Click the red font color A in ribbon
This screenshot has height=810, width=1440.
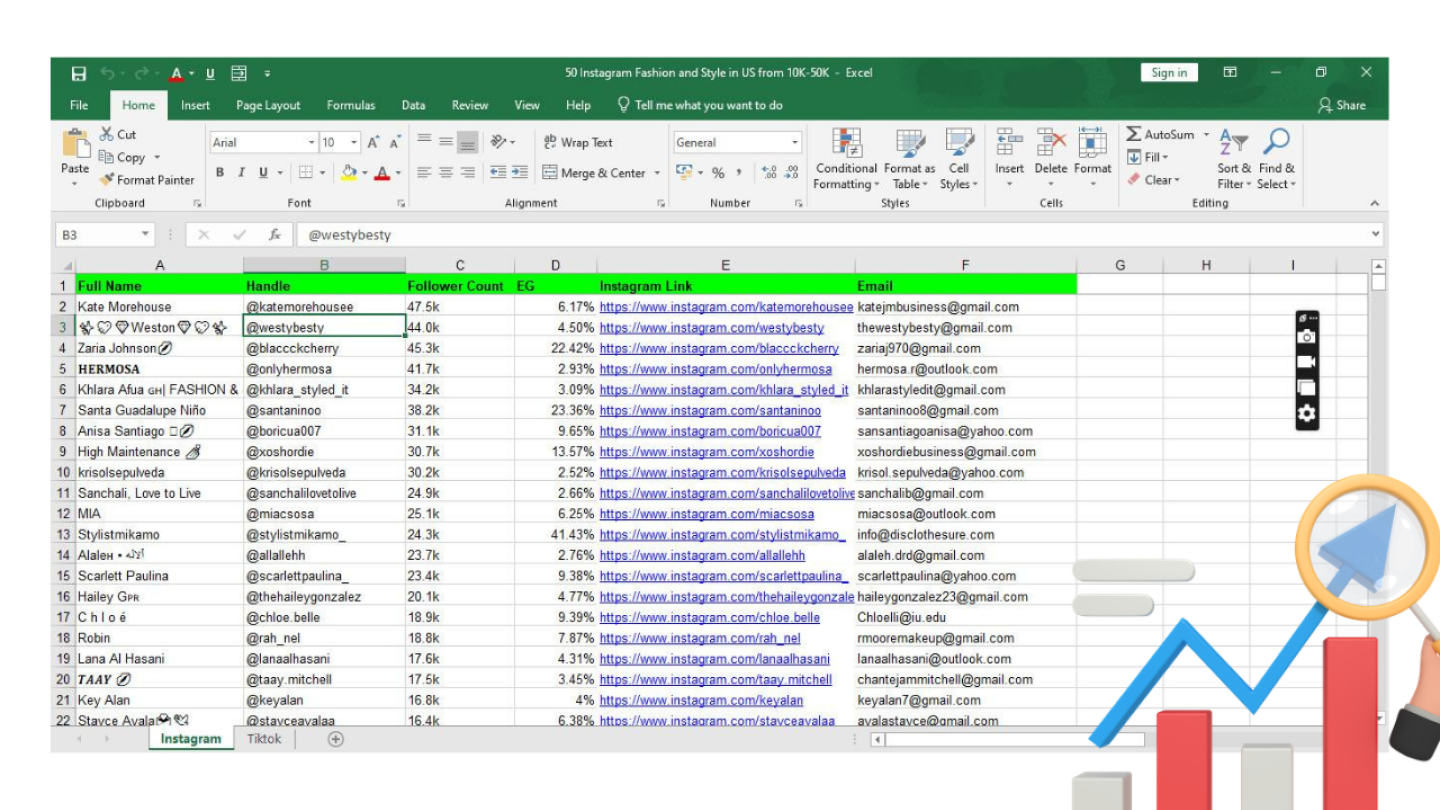coord(381,173)
